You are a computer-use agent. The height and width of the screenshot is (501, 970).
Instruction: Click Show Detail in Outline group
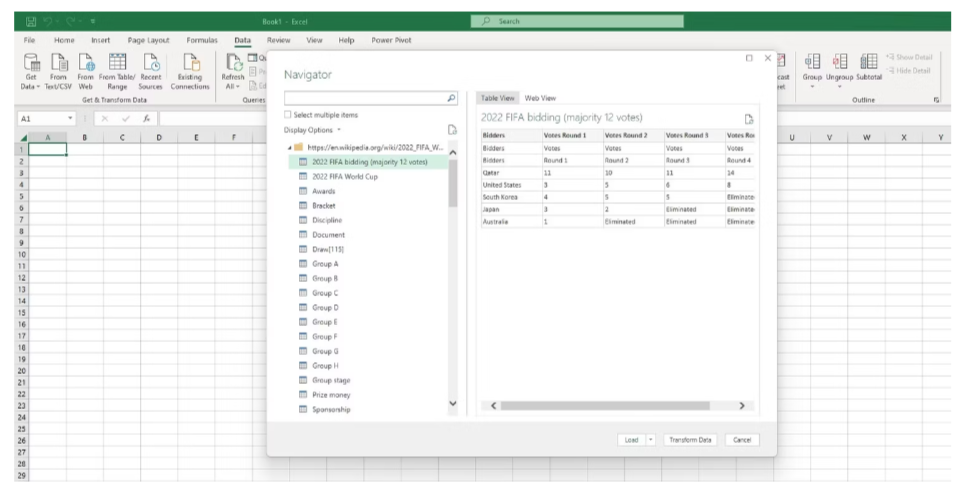pos(909,57)
